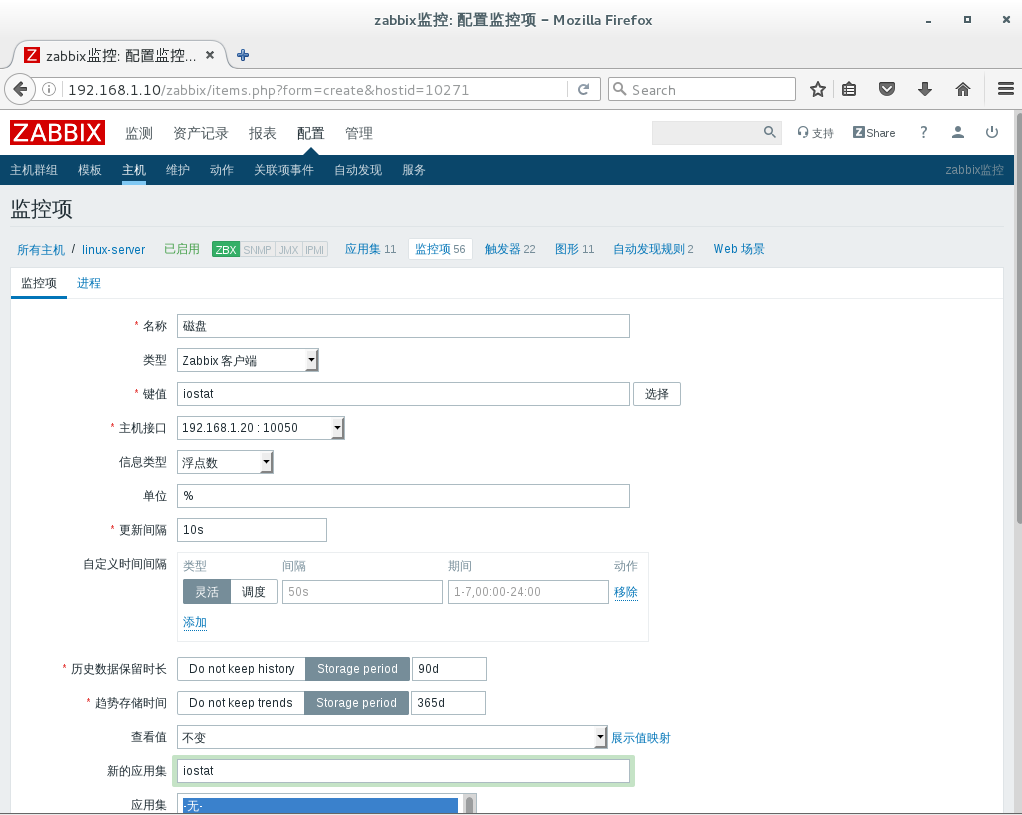Image resolution: width=1022 pixels, height=815 pixels.
Task: Close the zabbix监控 browser tab
Action: pos(210,55)
